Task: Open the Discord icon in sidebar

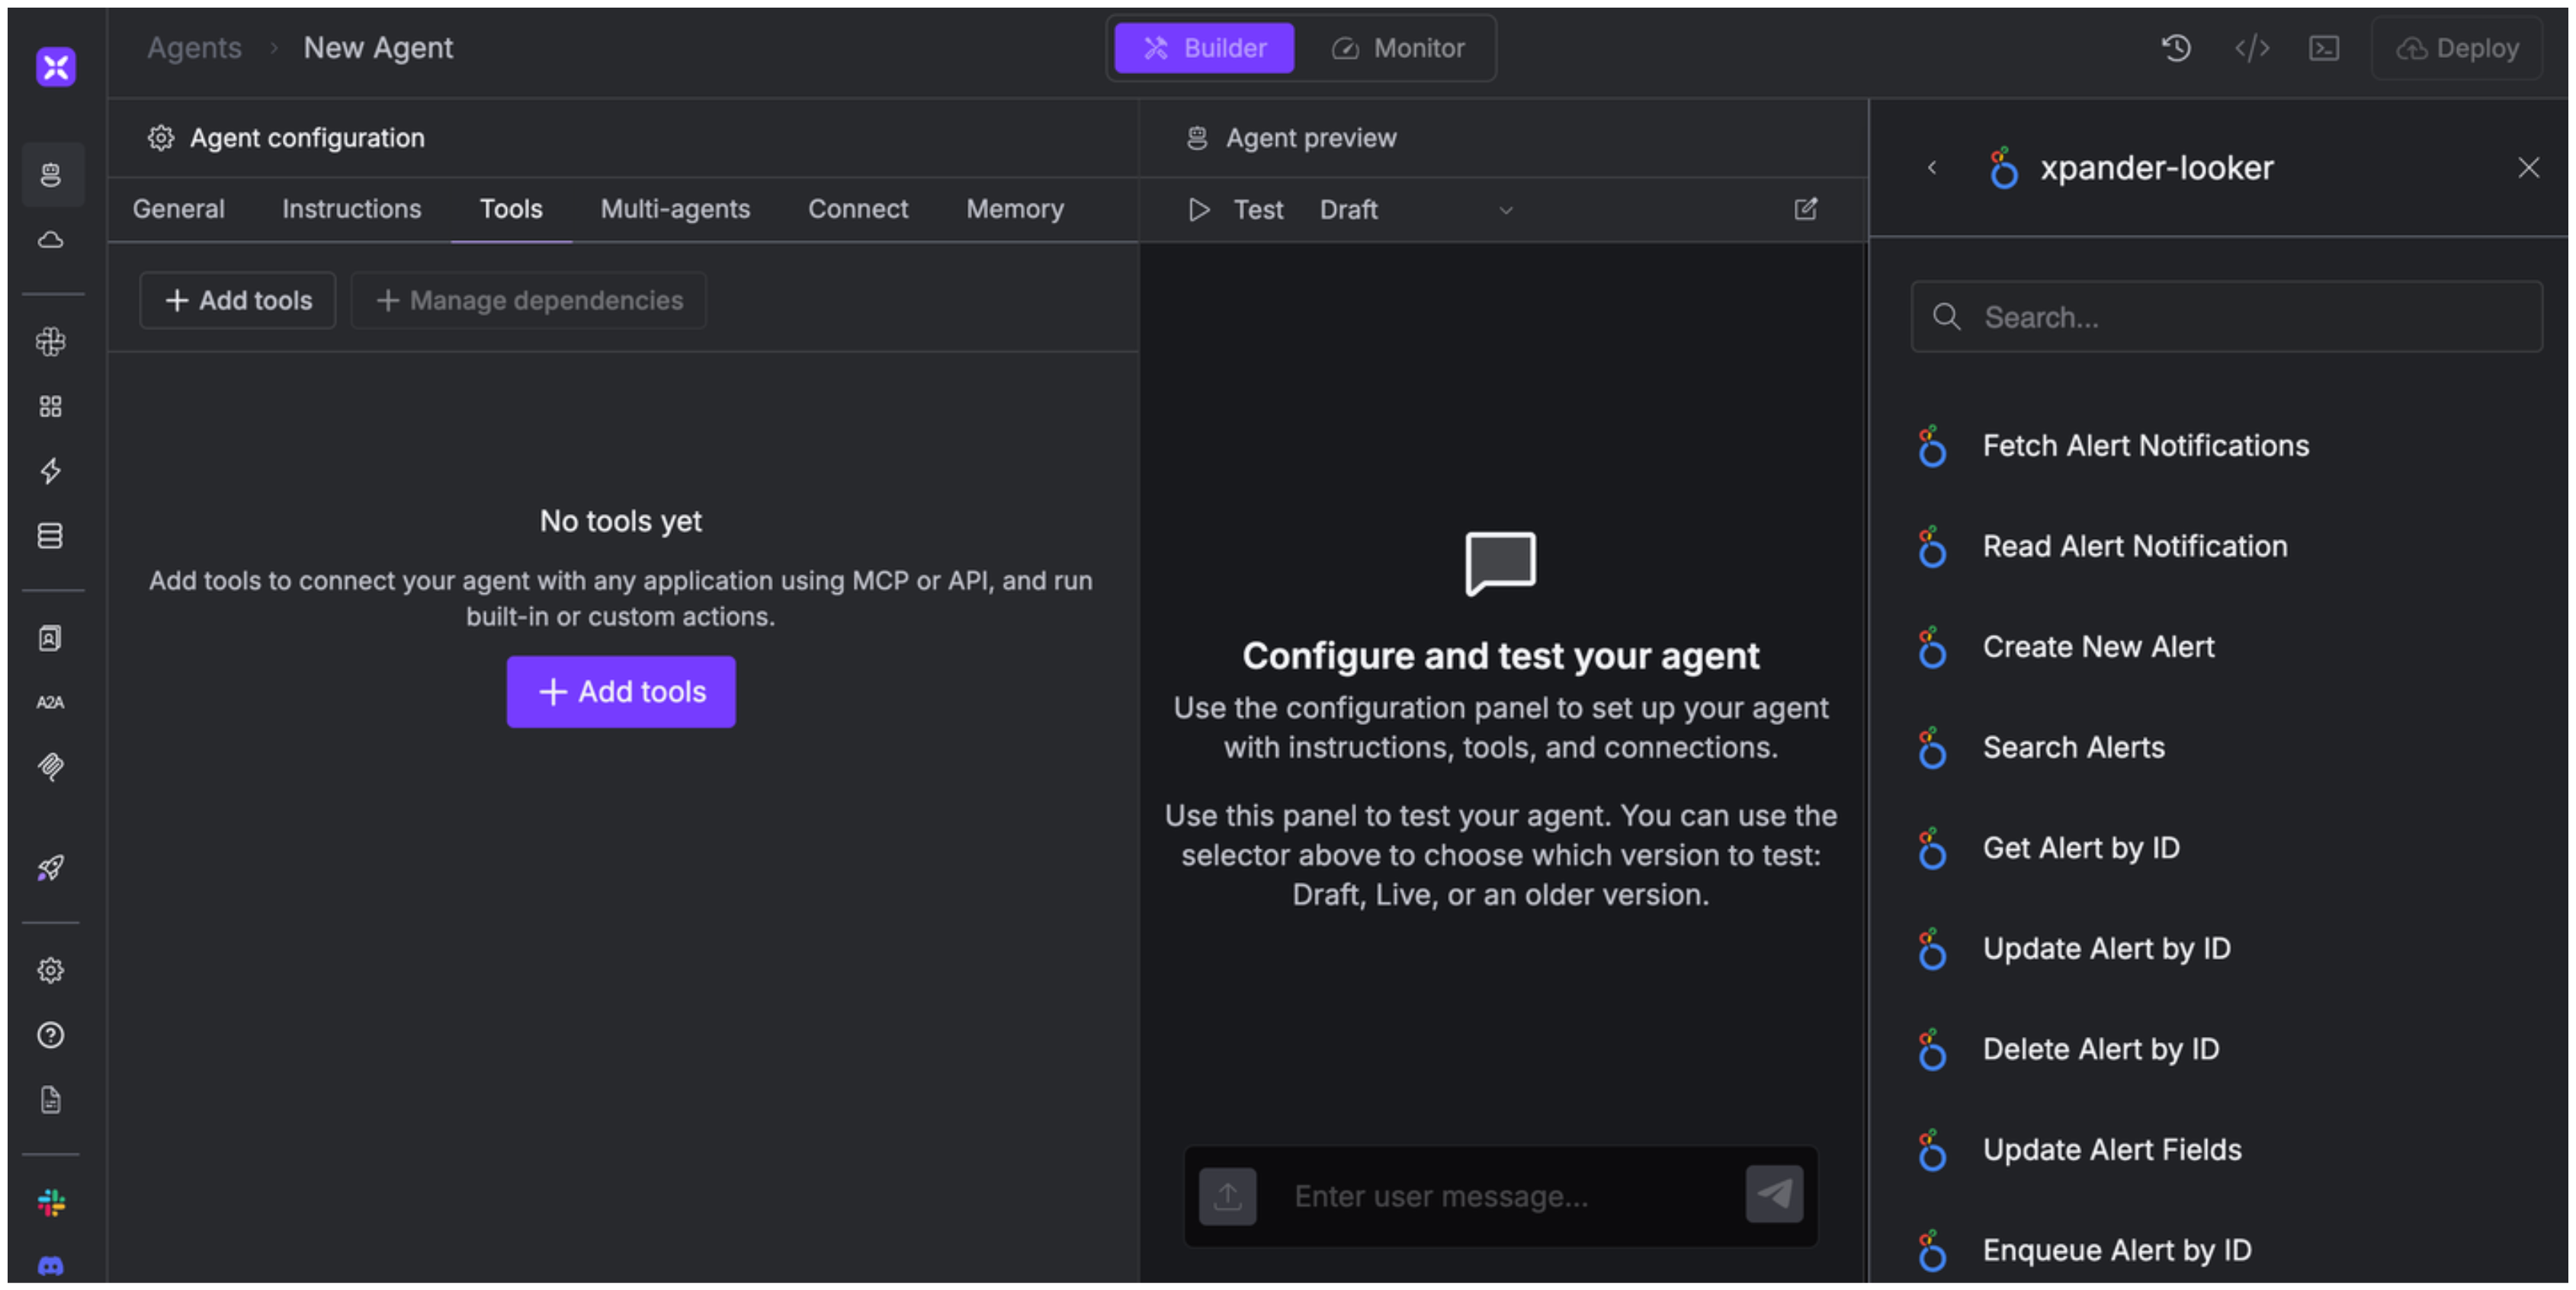Action: (x=51, y=1266)
